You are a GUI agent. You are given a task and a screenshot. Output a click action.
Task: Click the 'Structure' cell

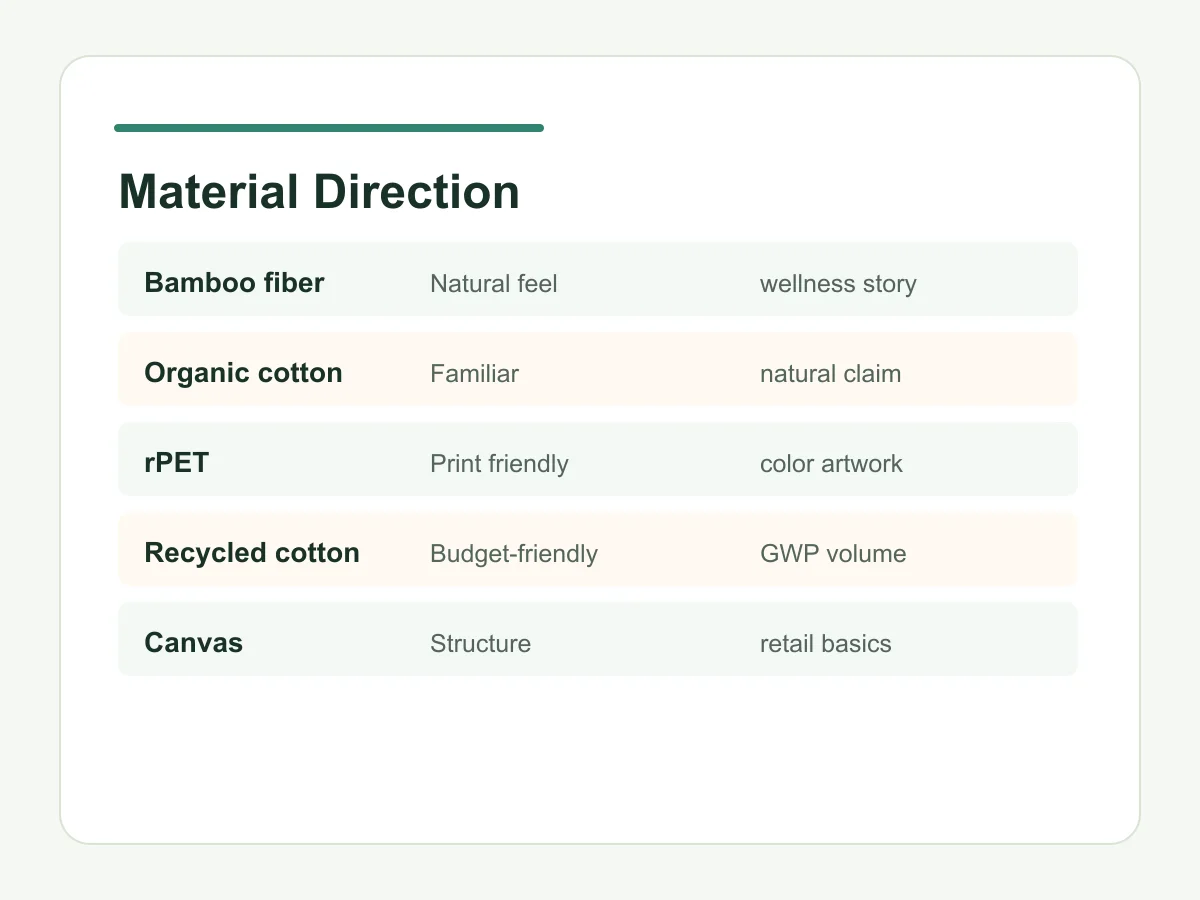(x=480, y=644)
